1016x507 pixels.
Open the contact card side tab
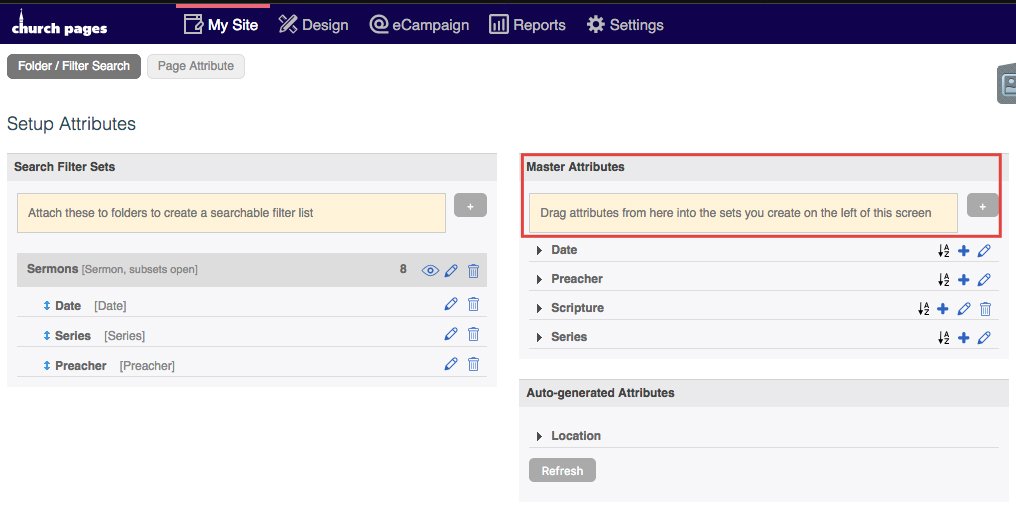point(1007,84)
